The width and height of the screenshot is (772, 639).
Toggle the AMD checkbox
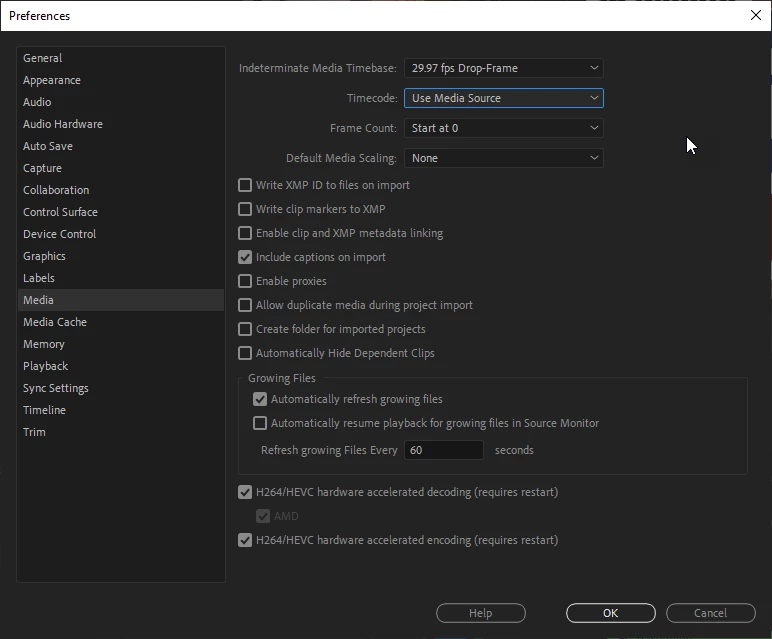click(263, 516)
